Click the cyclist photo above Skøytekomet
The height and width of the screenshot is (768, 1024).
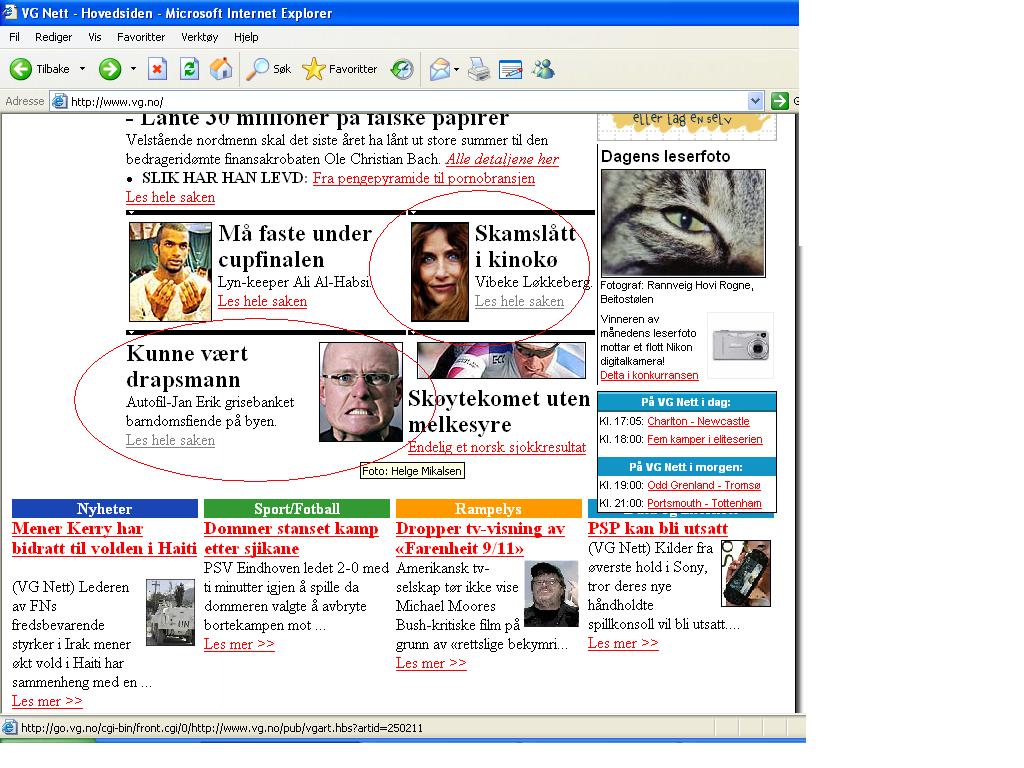tap(502, 360)
